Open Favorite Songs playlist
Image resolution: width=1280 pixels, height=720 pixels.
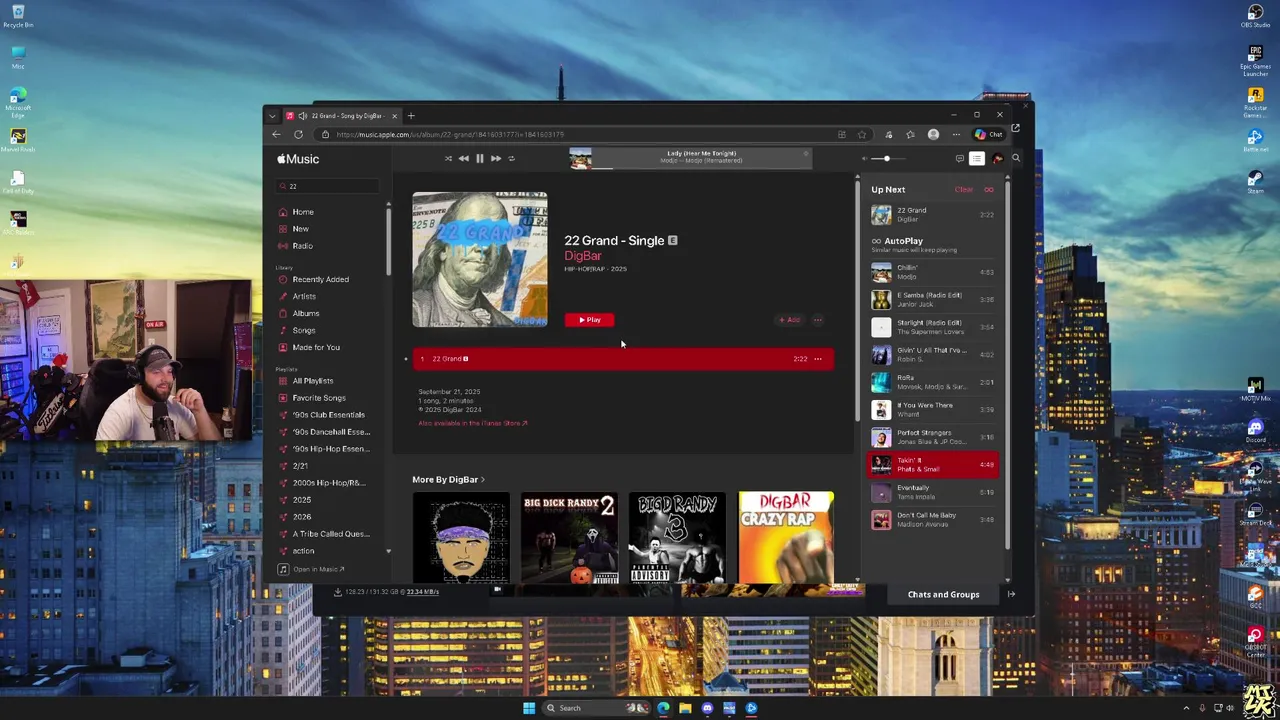click(x=318, y=398)
